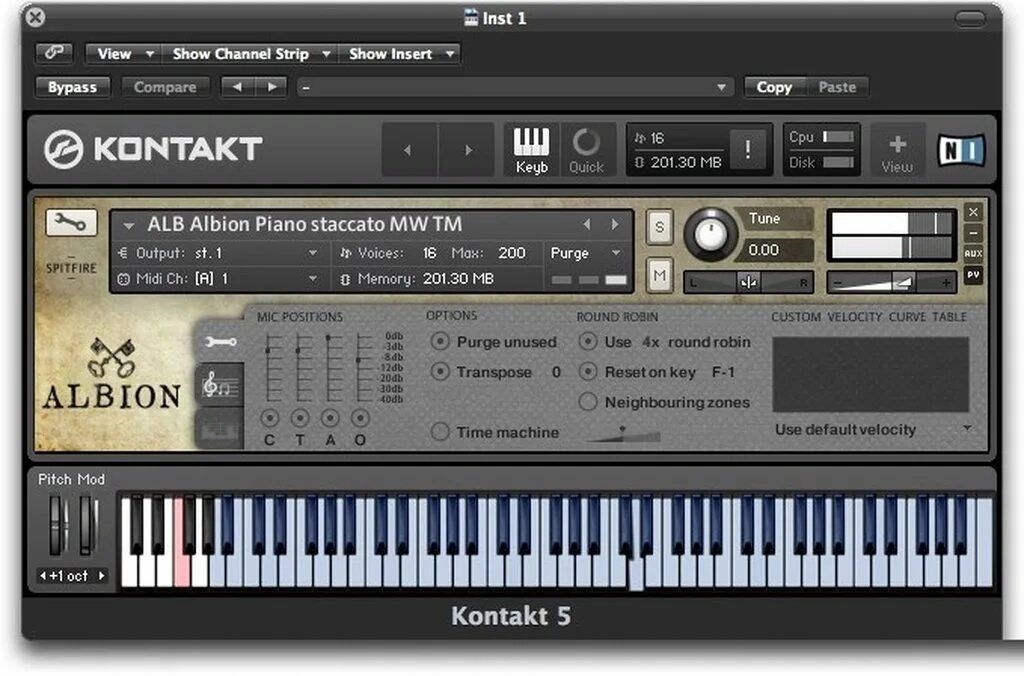Open Show Insert dropdown

coord(400,54)
